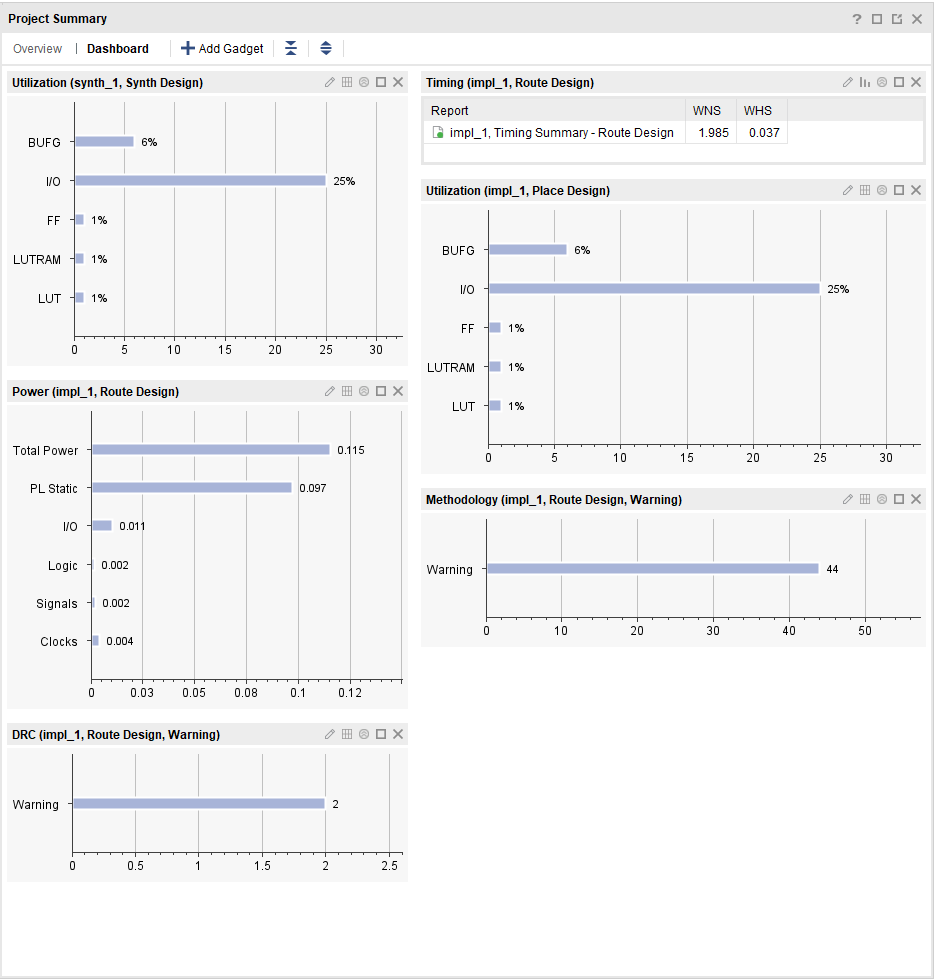Maximize the Timing impl_1 gadget
This screenshot has width=937, height=979.
click(x=899, y=82)
